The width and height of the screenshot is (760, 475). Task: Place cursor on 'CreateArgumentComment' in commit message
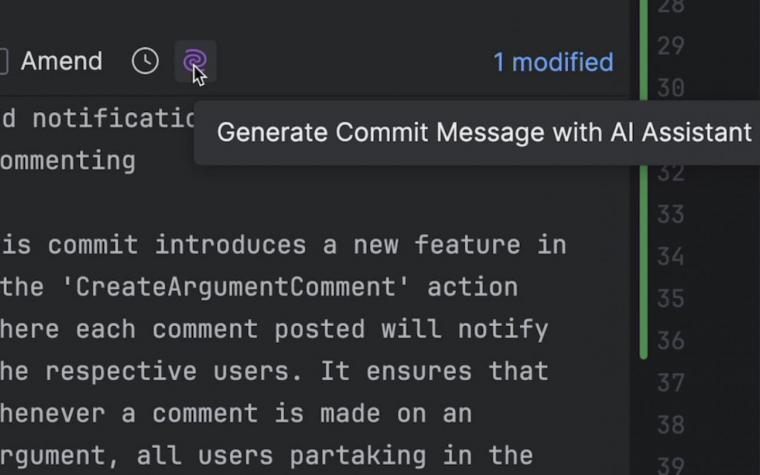tap(236, 287)
